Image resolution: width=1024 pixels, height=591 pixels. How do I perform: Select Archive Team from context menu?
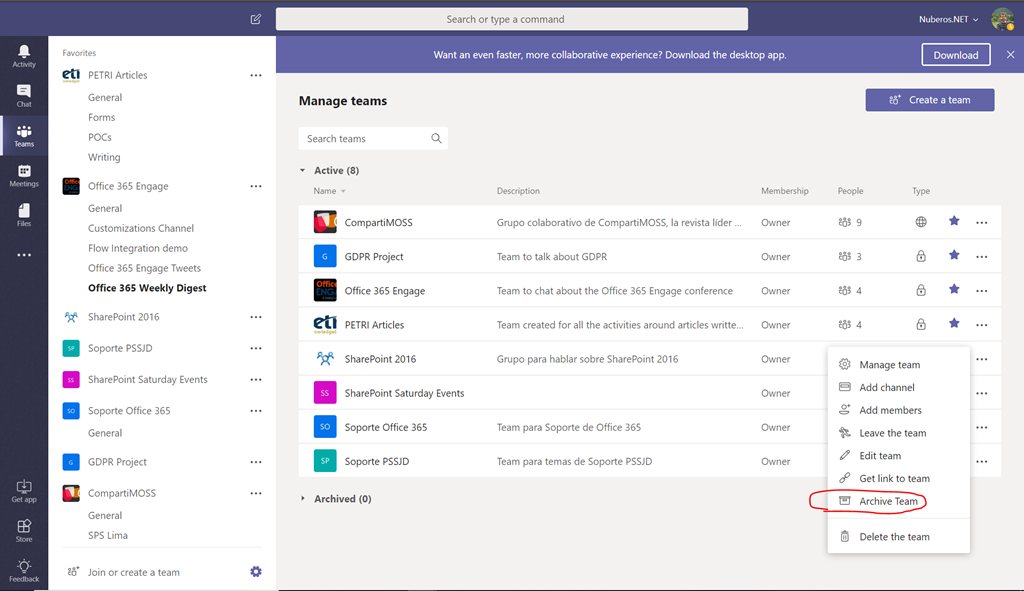pos(898,502)
